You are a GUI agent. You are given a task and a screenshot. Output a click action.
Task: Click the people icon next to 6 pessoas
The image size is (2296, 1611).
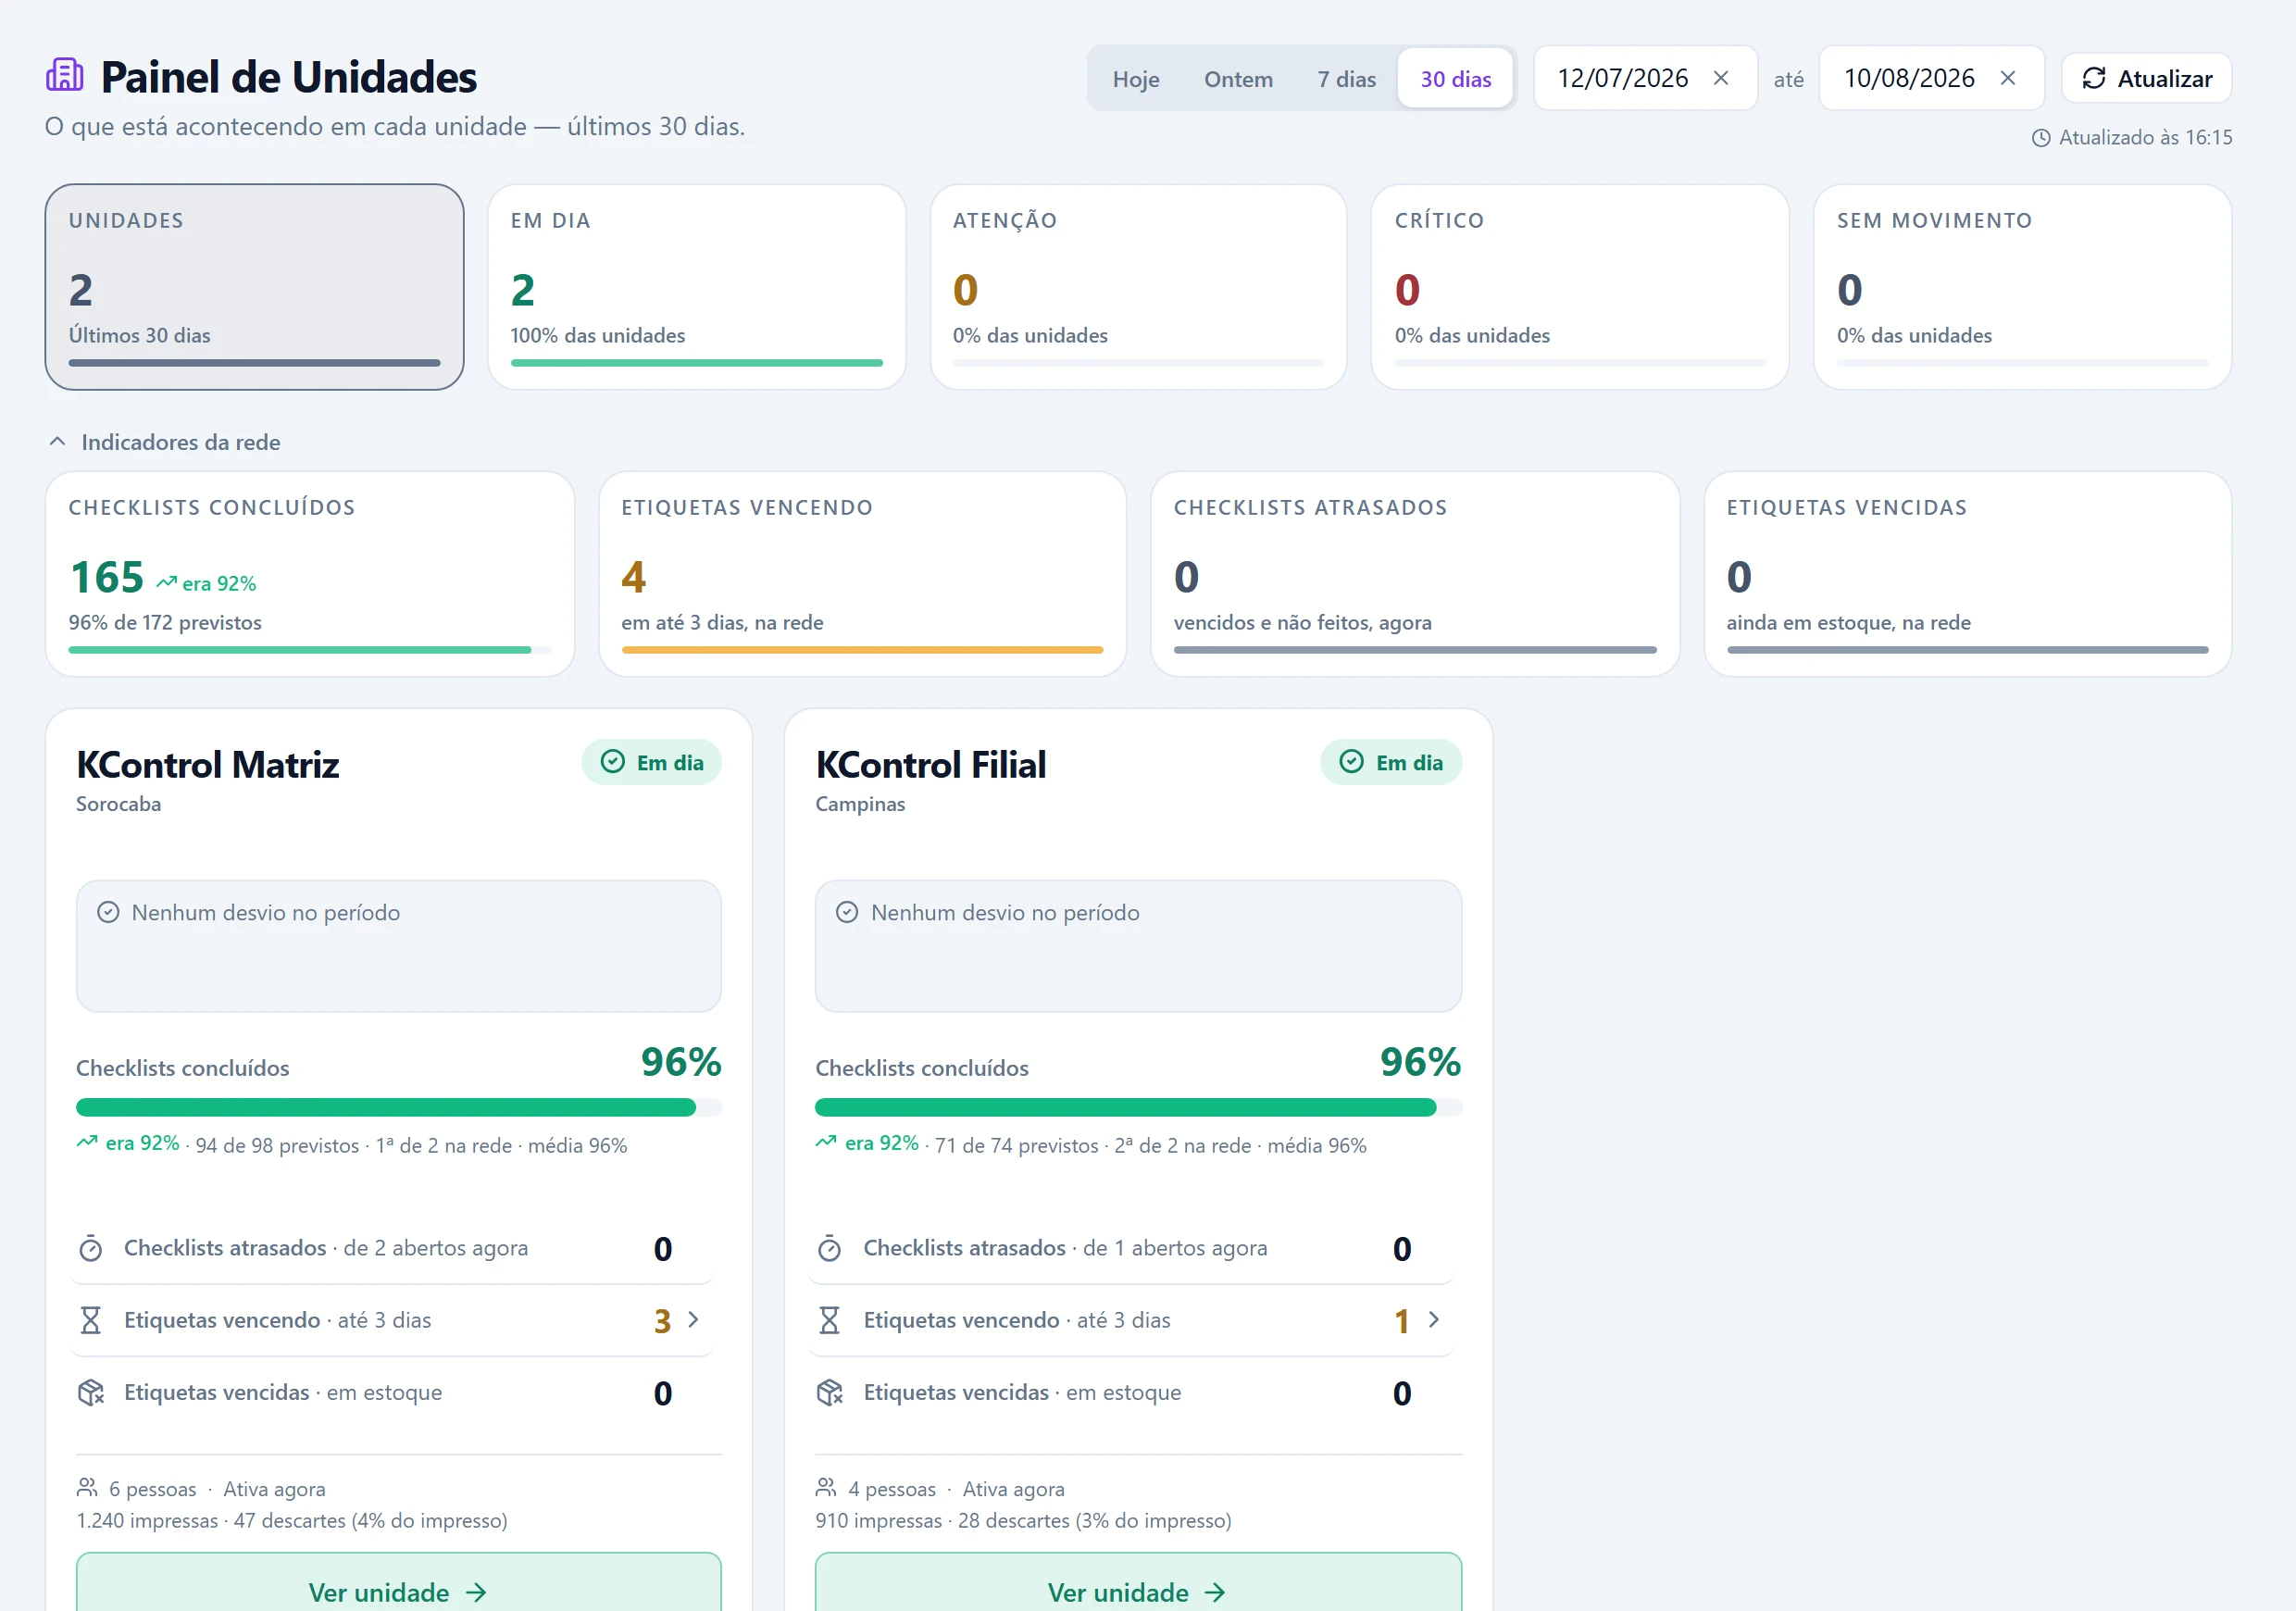(x=87, y=1488)
